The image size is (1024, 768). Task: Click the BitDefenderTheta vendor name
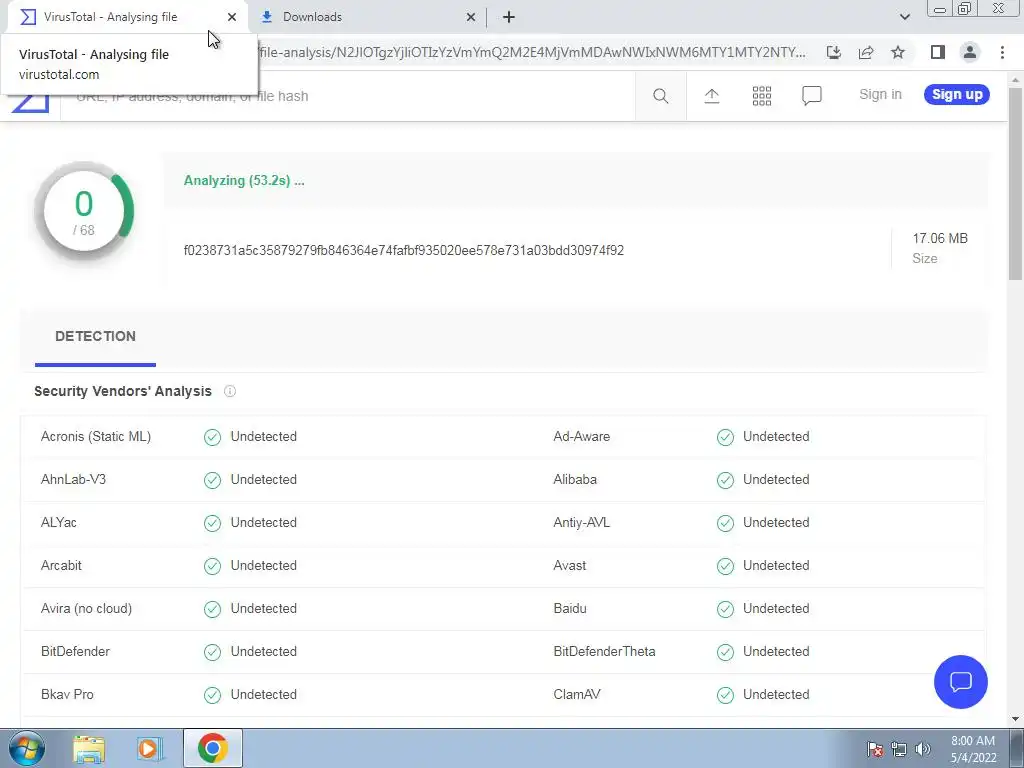(604, 652)
